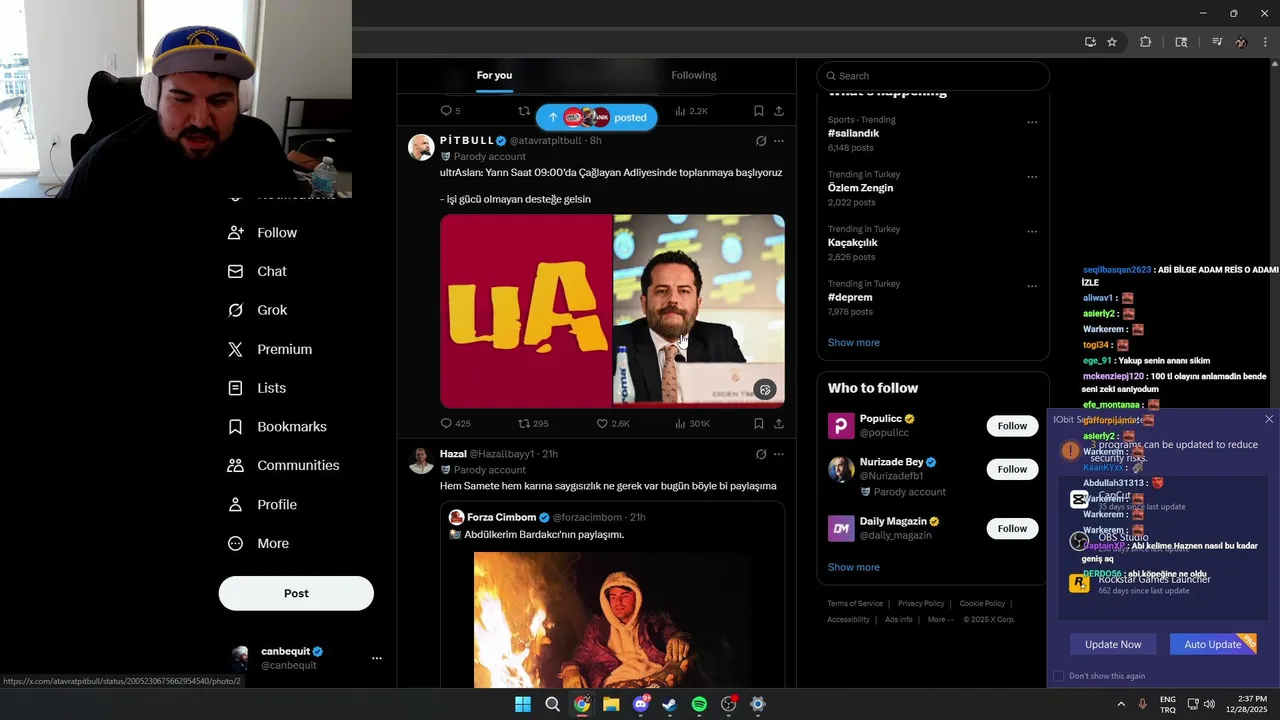Open the Chrome three-dot menu
Screen dimensions: 1280x720
(x=1265, y=42)
